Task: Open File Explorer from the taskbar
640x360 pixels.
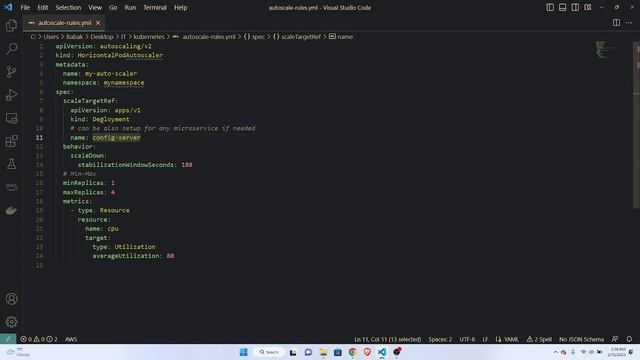Action: (323, 352)
